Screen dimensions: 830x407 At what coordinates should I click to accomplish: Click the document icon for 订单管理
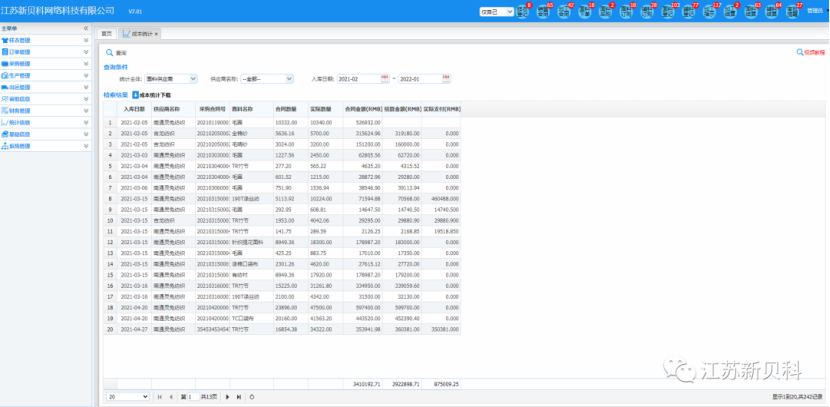point(5,52)
